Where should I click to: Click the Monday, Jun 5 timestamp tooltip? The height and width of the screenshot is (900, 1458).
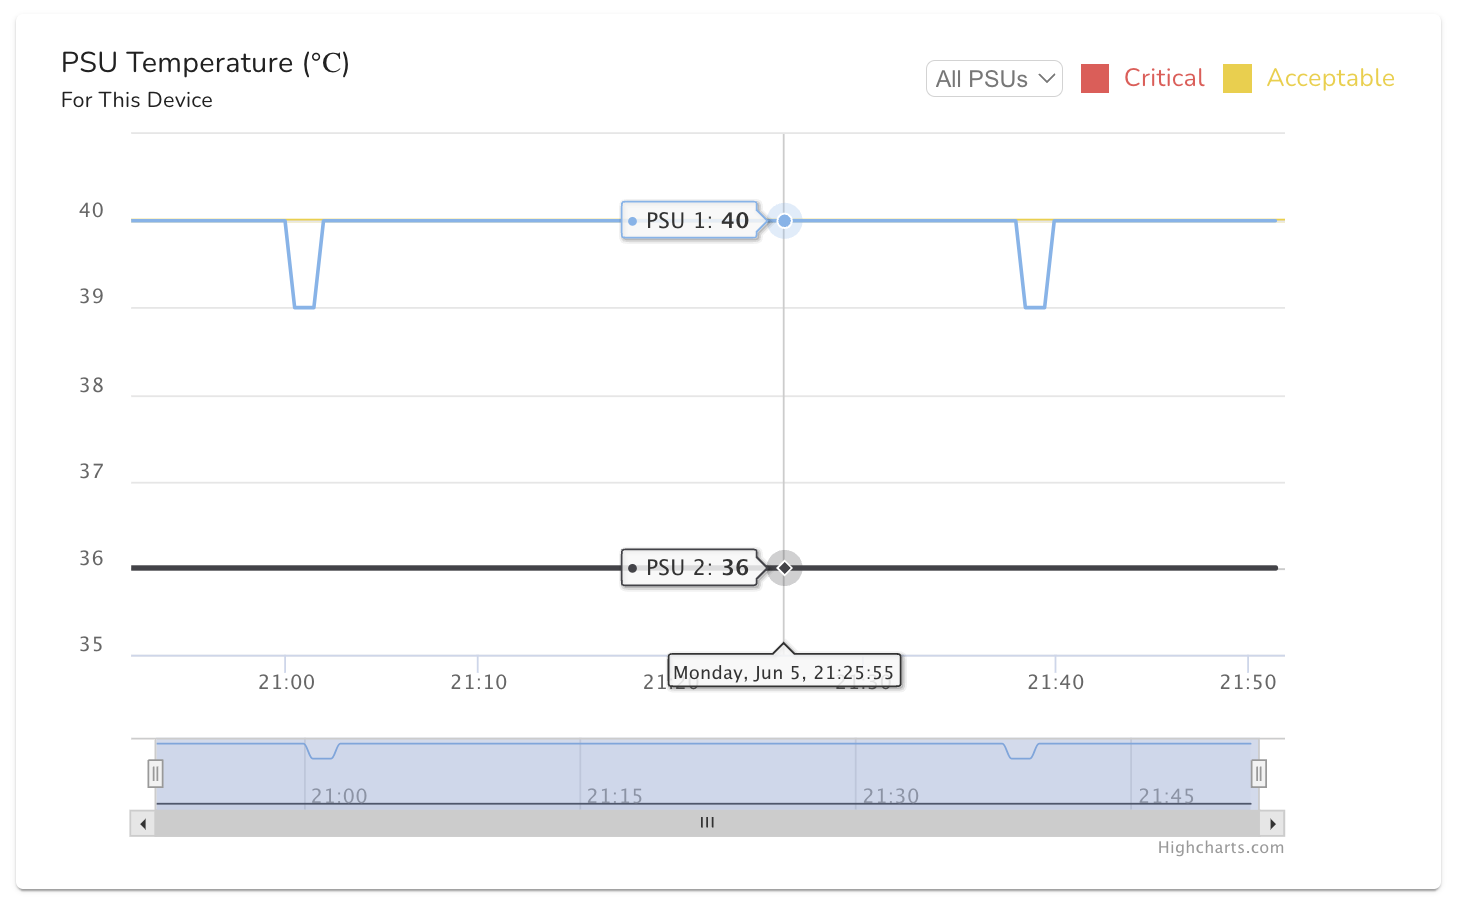coord(784,672)
